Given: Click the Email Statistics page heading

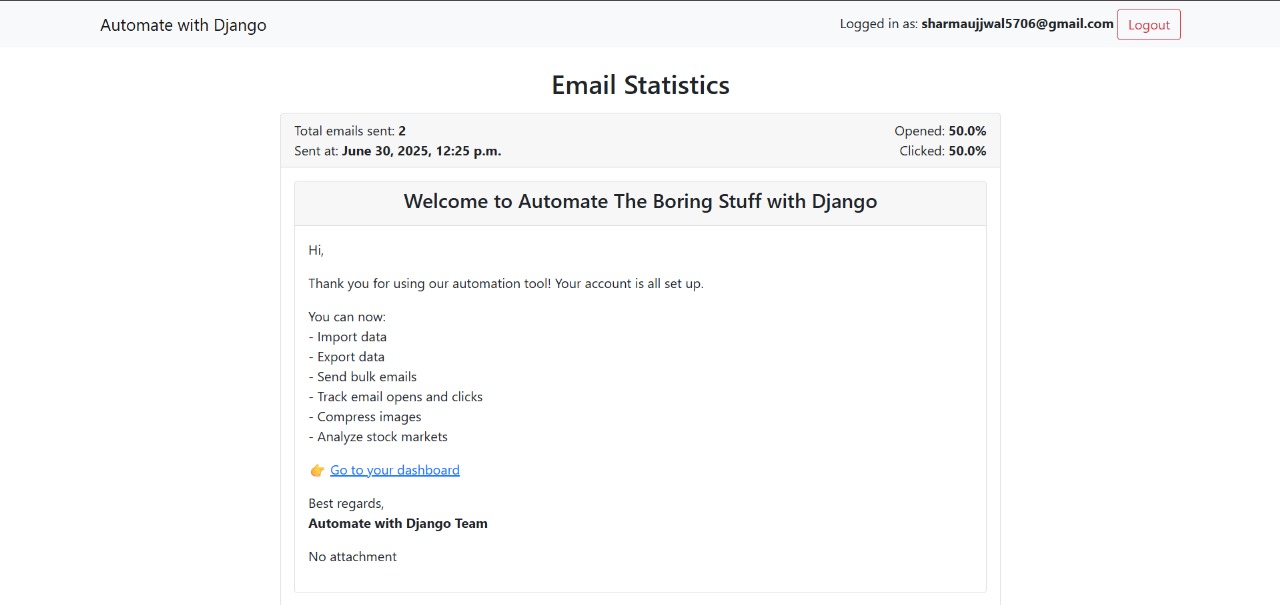Looking at the screenshot, I should (640, 85).
